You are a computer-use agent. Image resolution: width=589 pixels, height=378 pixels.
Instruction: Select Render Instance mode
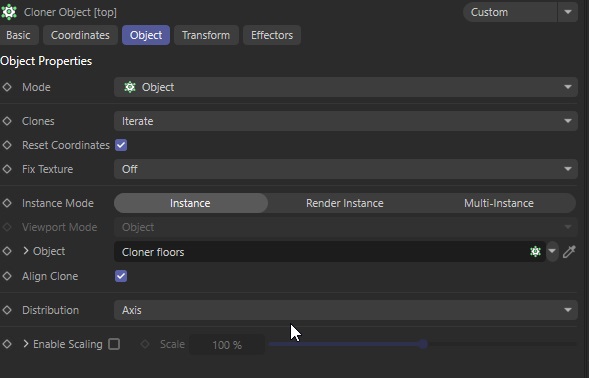click(344, 203)
